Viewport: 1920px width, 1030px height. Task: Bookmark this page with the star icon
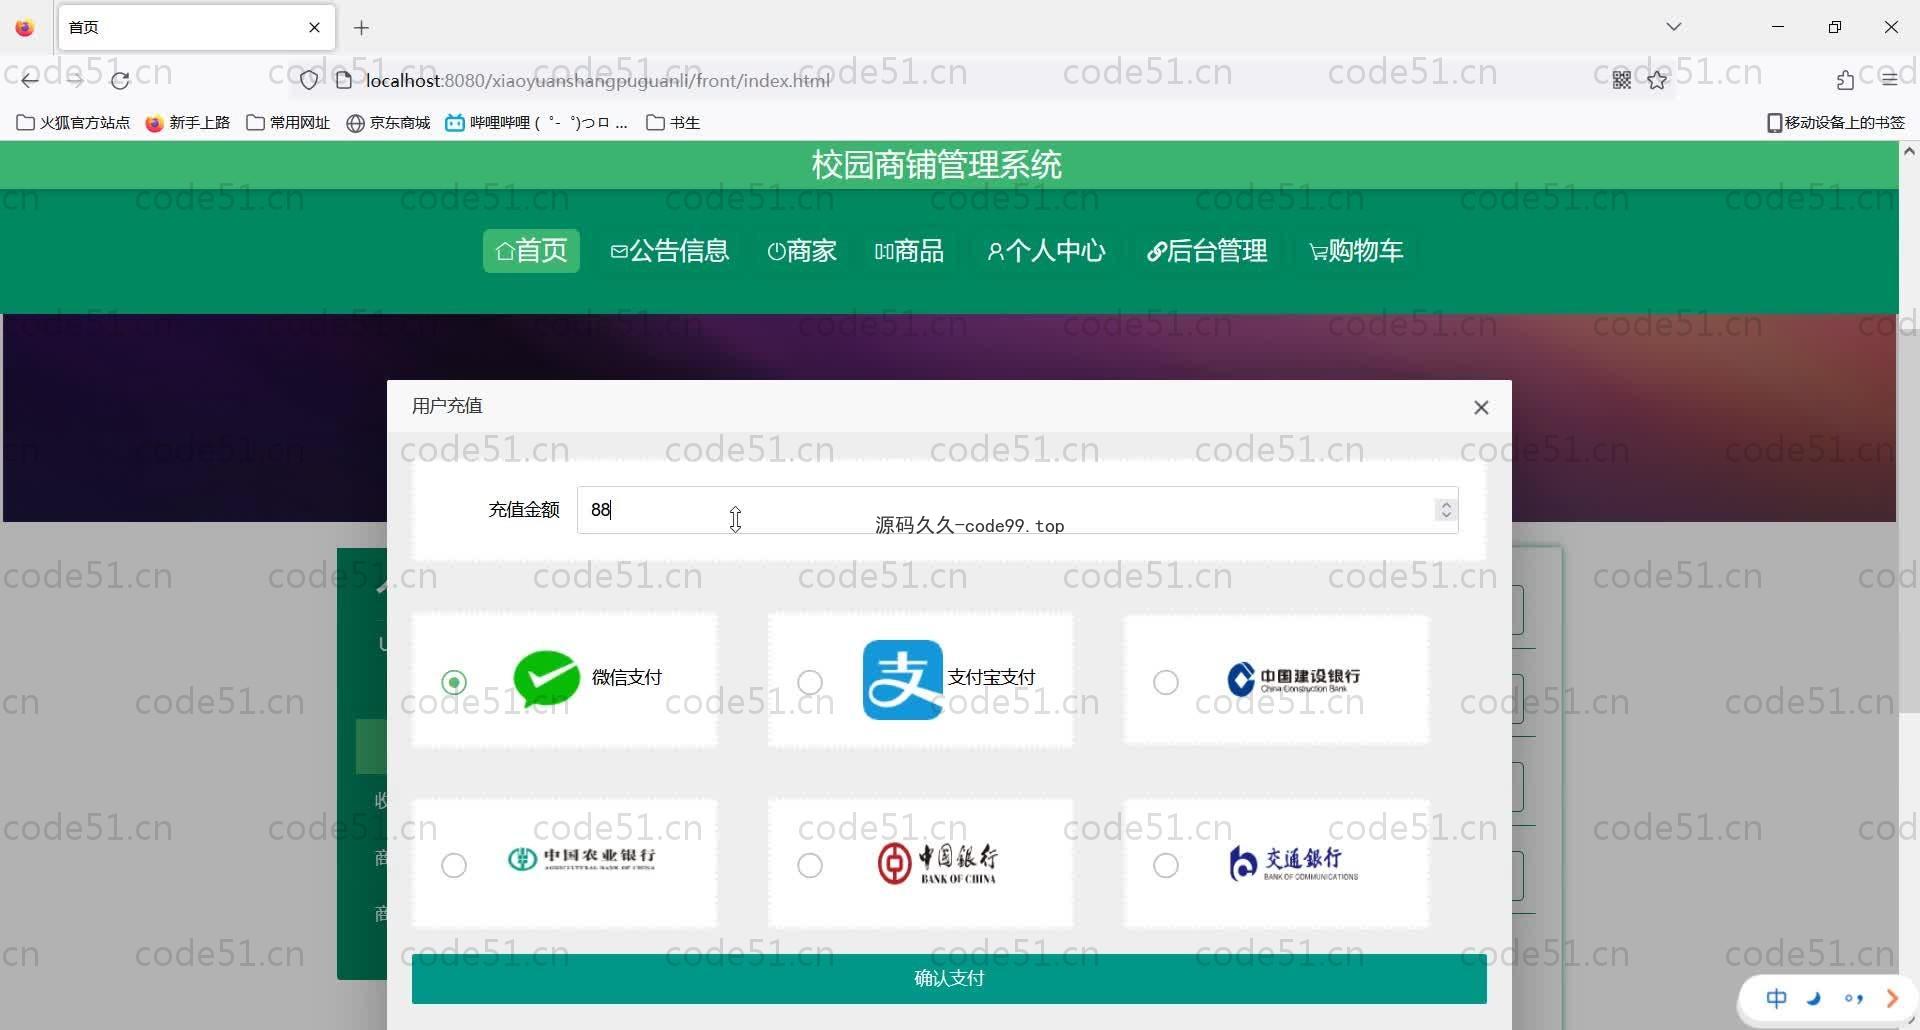[x=1657, y=80]
